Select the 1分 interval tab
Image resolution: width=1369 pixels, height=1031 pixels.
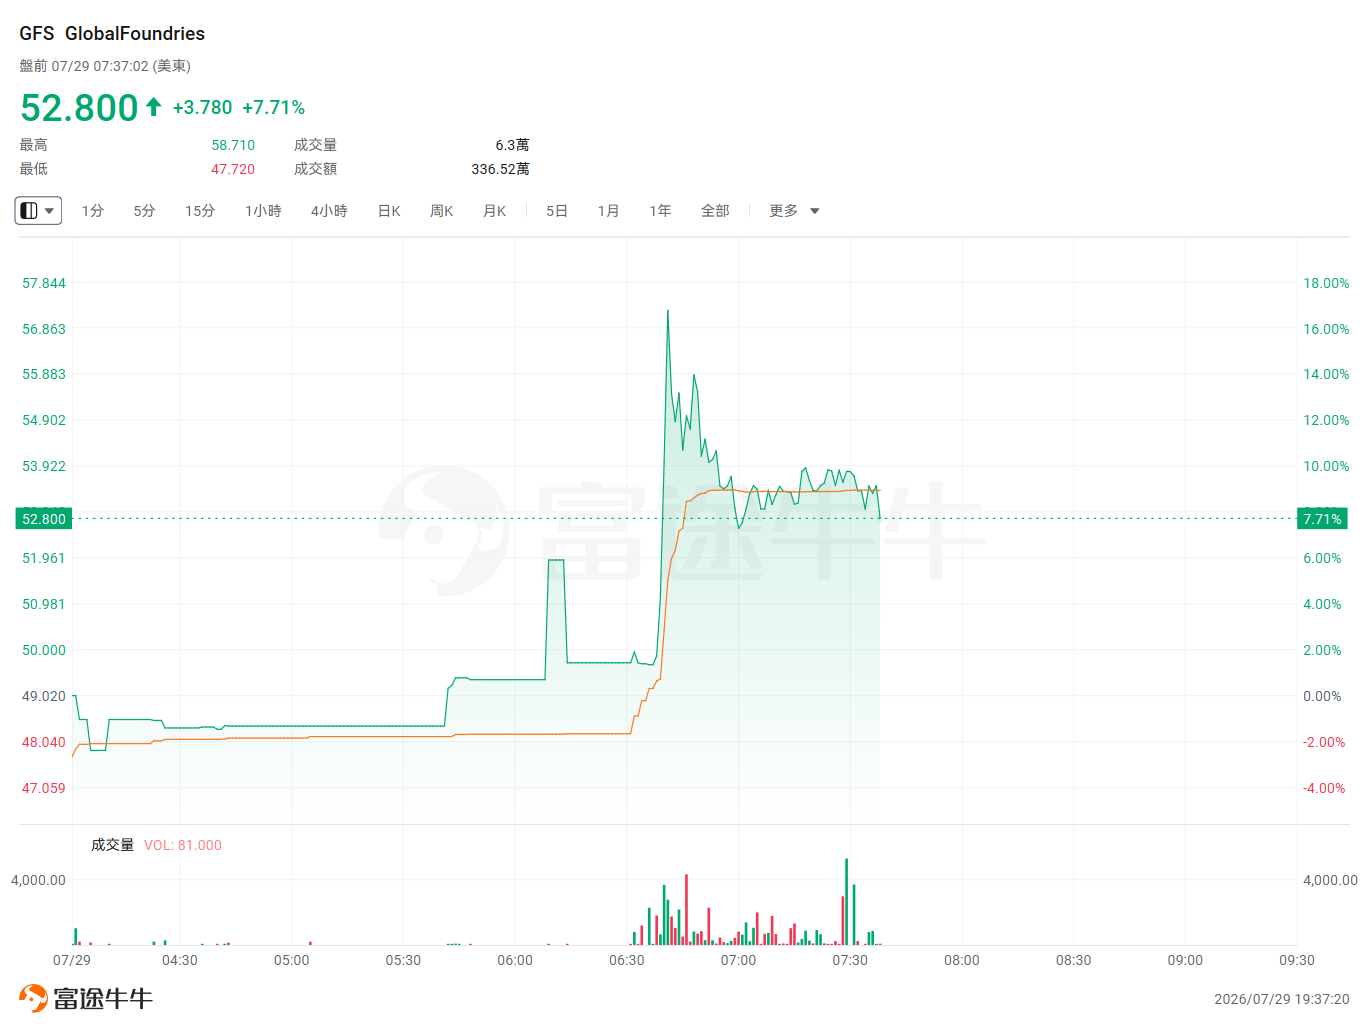(93, 211)
